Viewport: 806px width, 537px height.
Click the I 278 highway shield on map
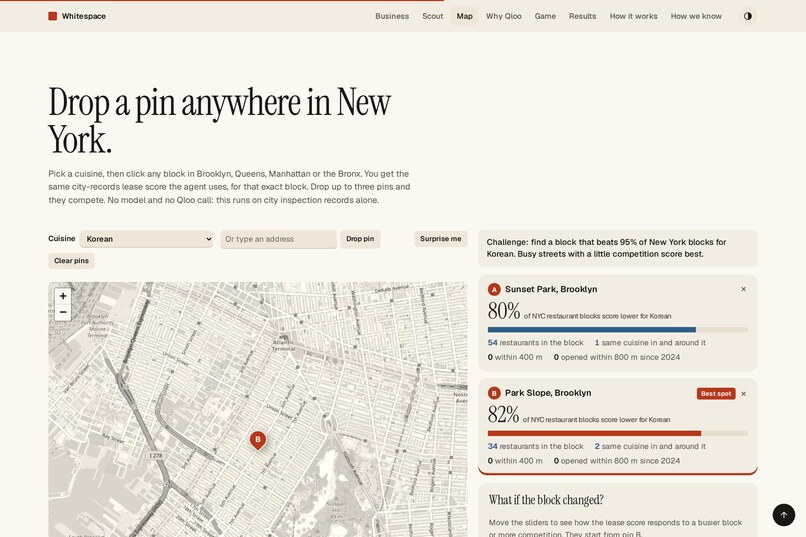(156, 456)
